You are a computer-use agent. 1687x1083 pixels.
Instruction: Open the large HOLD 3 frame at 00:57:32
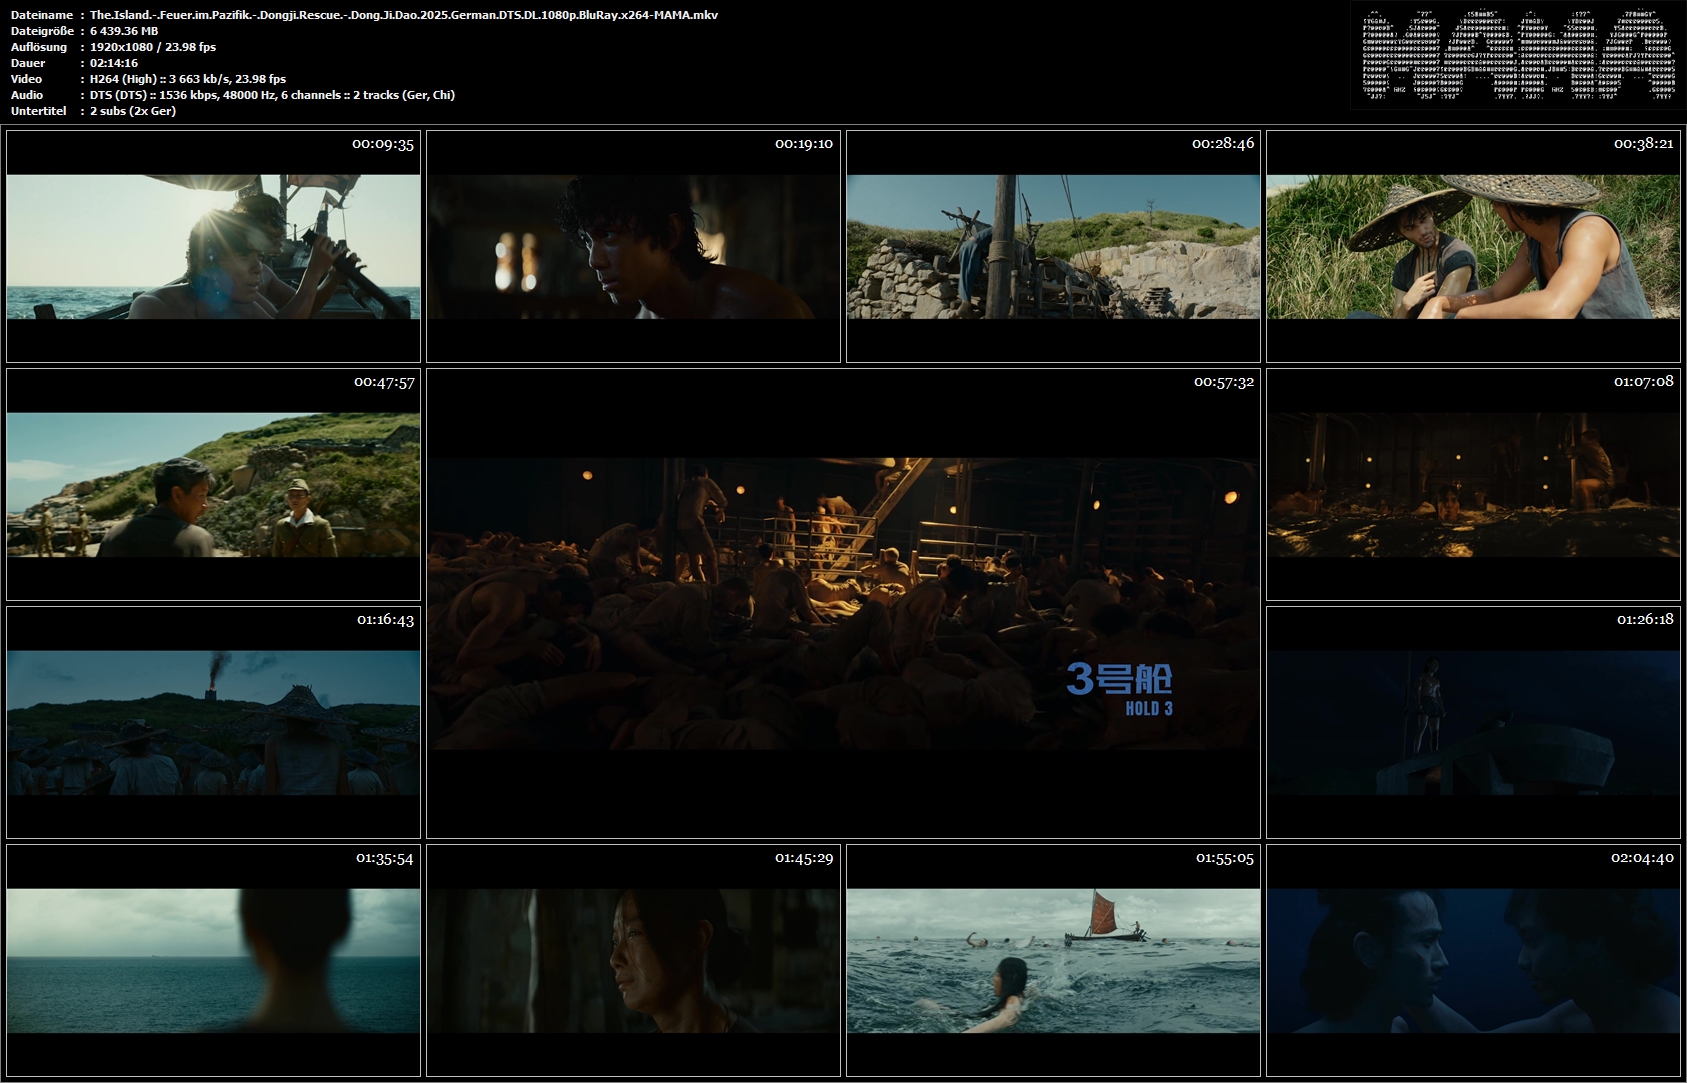click(843, 603)
